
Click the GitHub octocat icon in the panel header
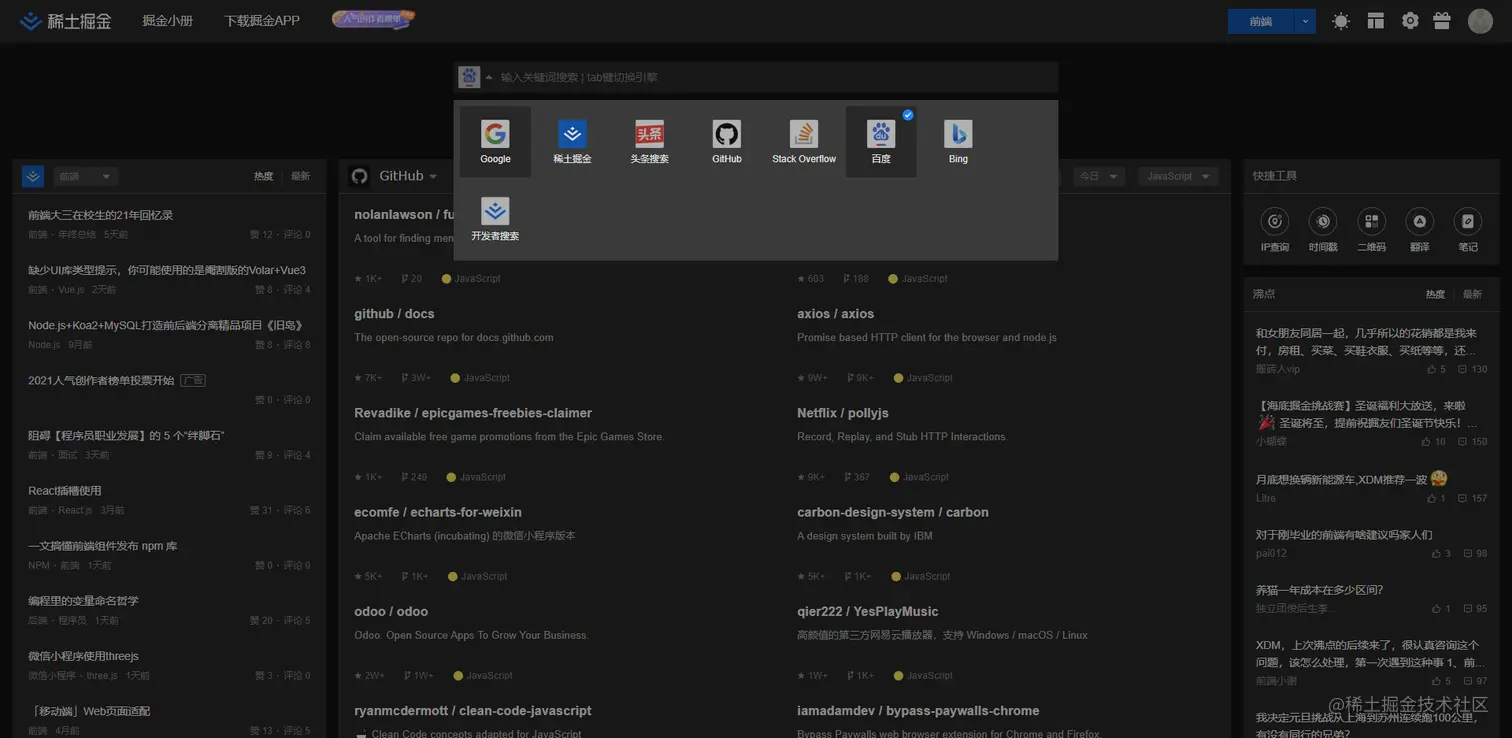coord(360,176)
